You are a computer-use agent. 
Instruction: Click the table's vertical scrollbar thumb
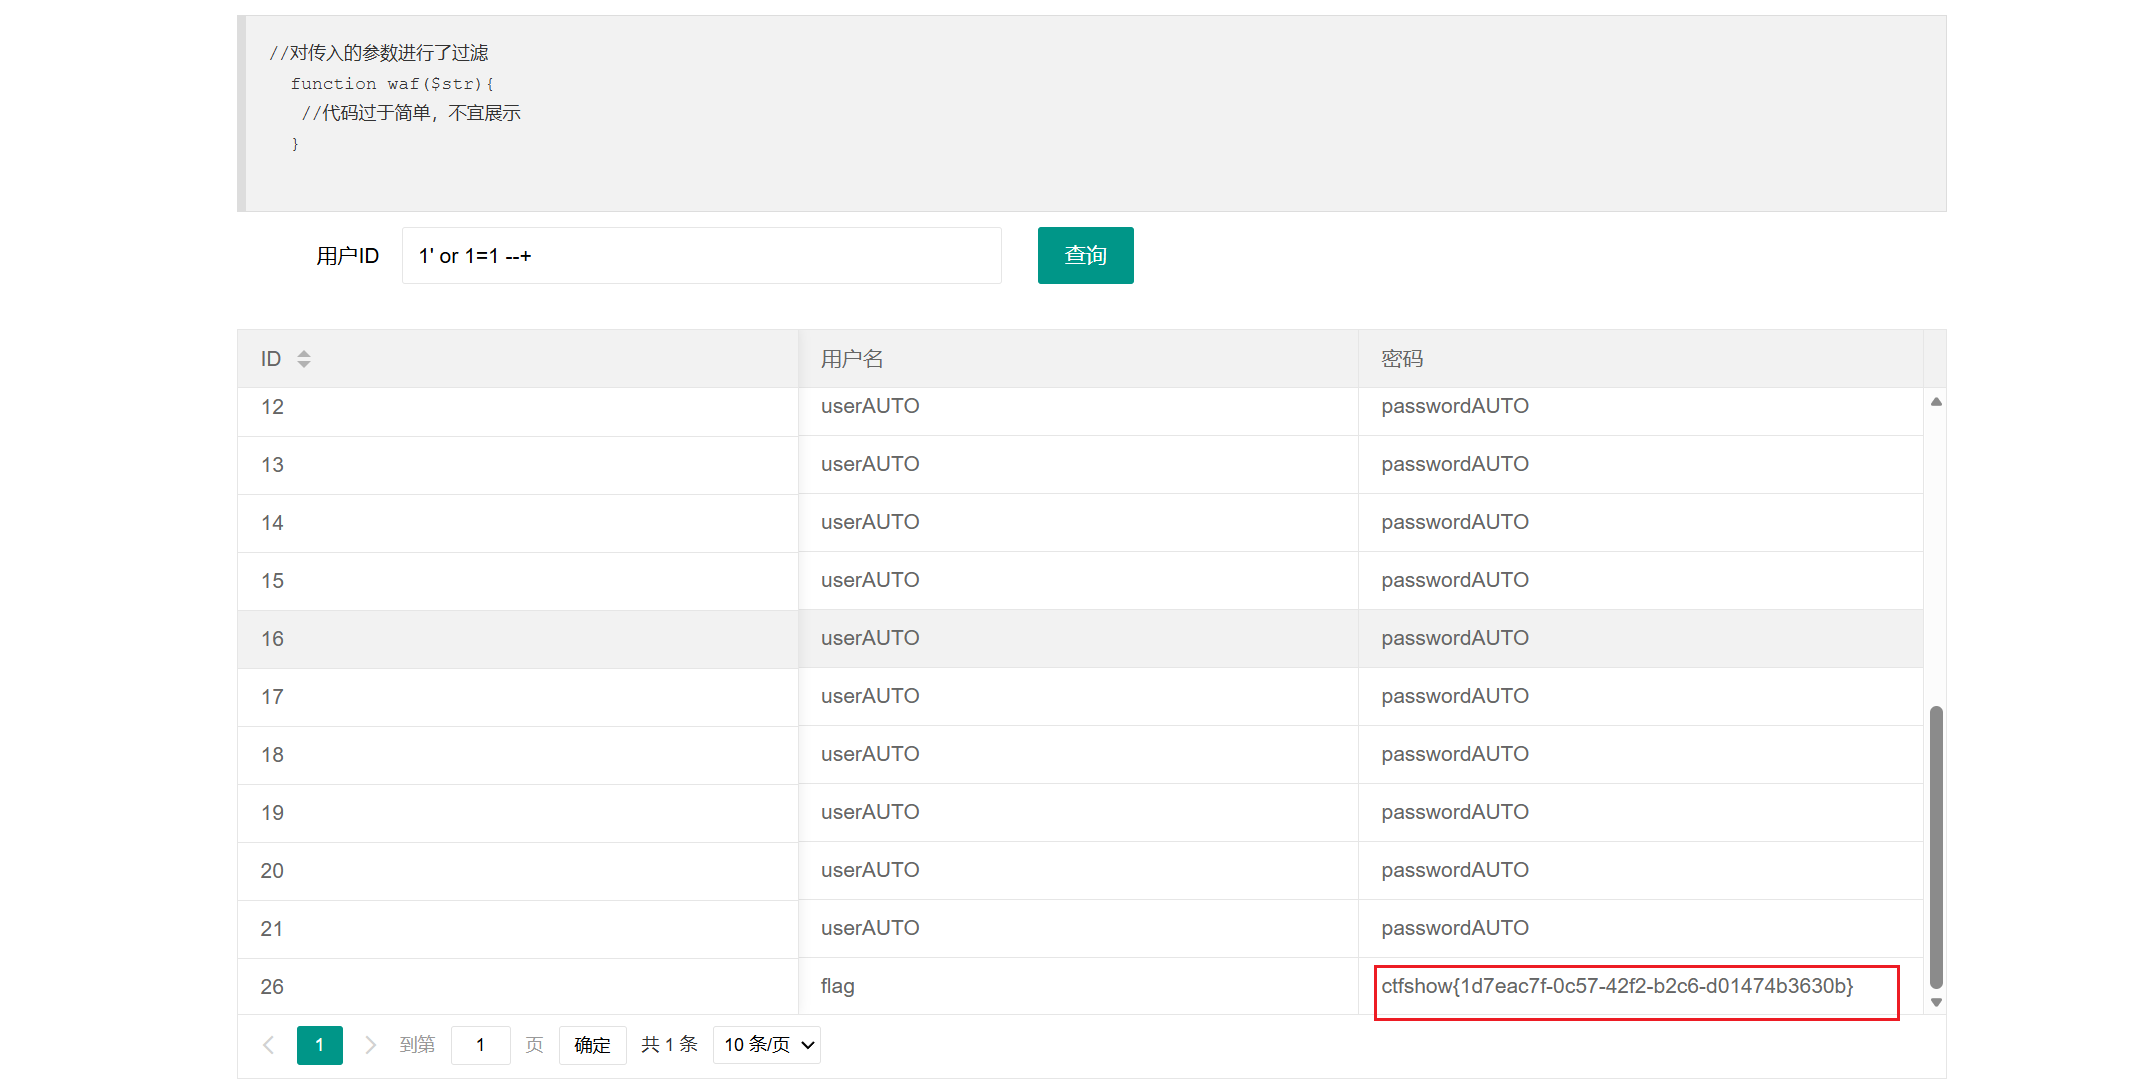[1936, 845]
